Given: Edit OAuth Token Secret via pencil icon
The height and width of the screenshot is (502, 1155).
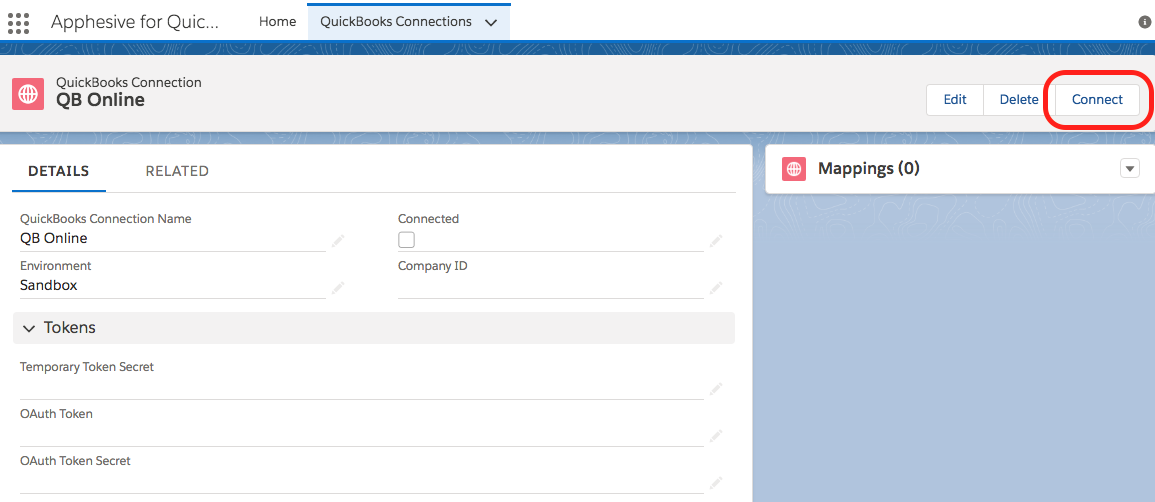Looking at the screenshot, I should pyautogui.click(x=716, y=483).
